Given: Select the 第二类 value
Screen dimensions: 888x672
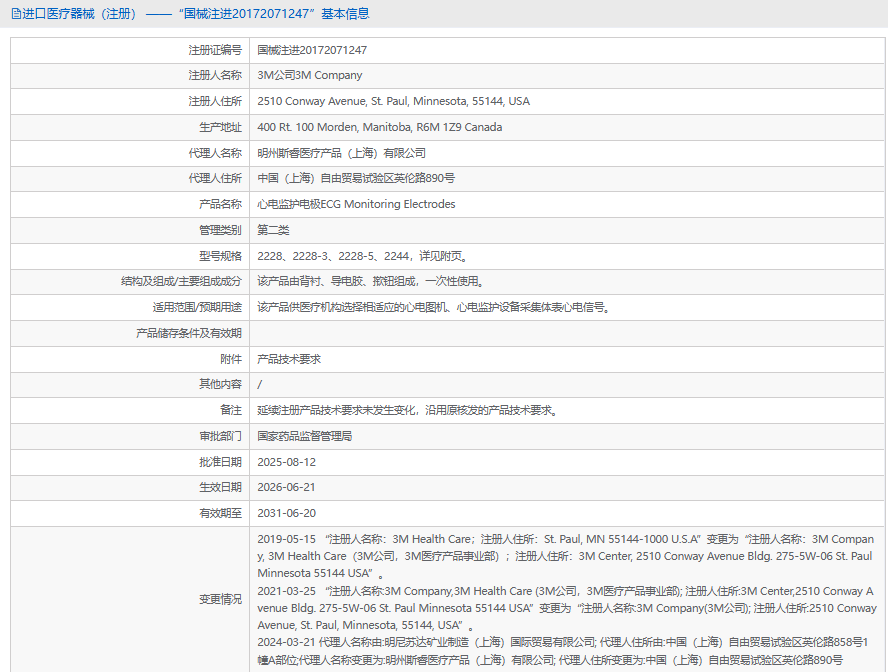Looking at the screenshot, I should coord(274,230).
